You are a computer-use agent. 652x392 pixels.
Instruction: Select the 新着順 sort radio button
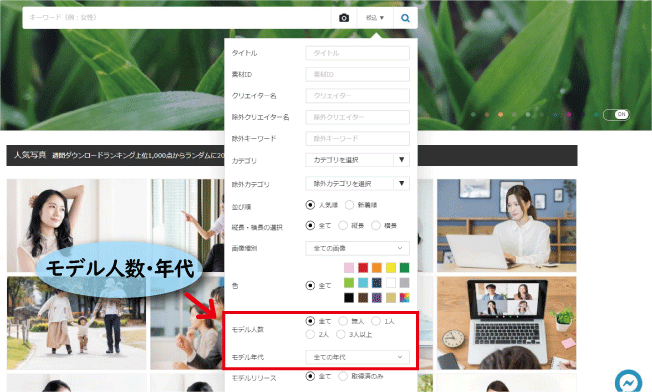point(349,205)
